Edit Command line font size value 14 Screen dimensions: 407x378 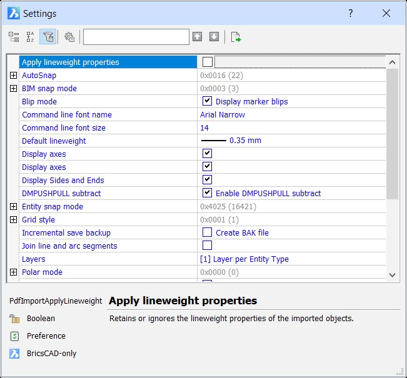coord(292,128)
